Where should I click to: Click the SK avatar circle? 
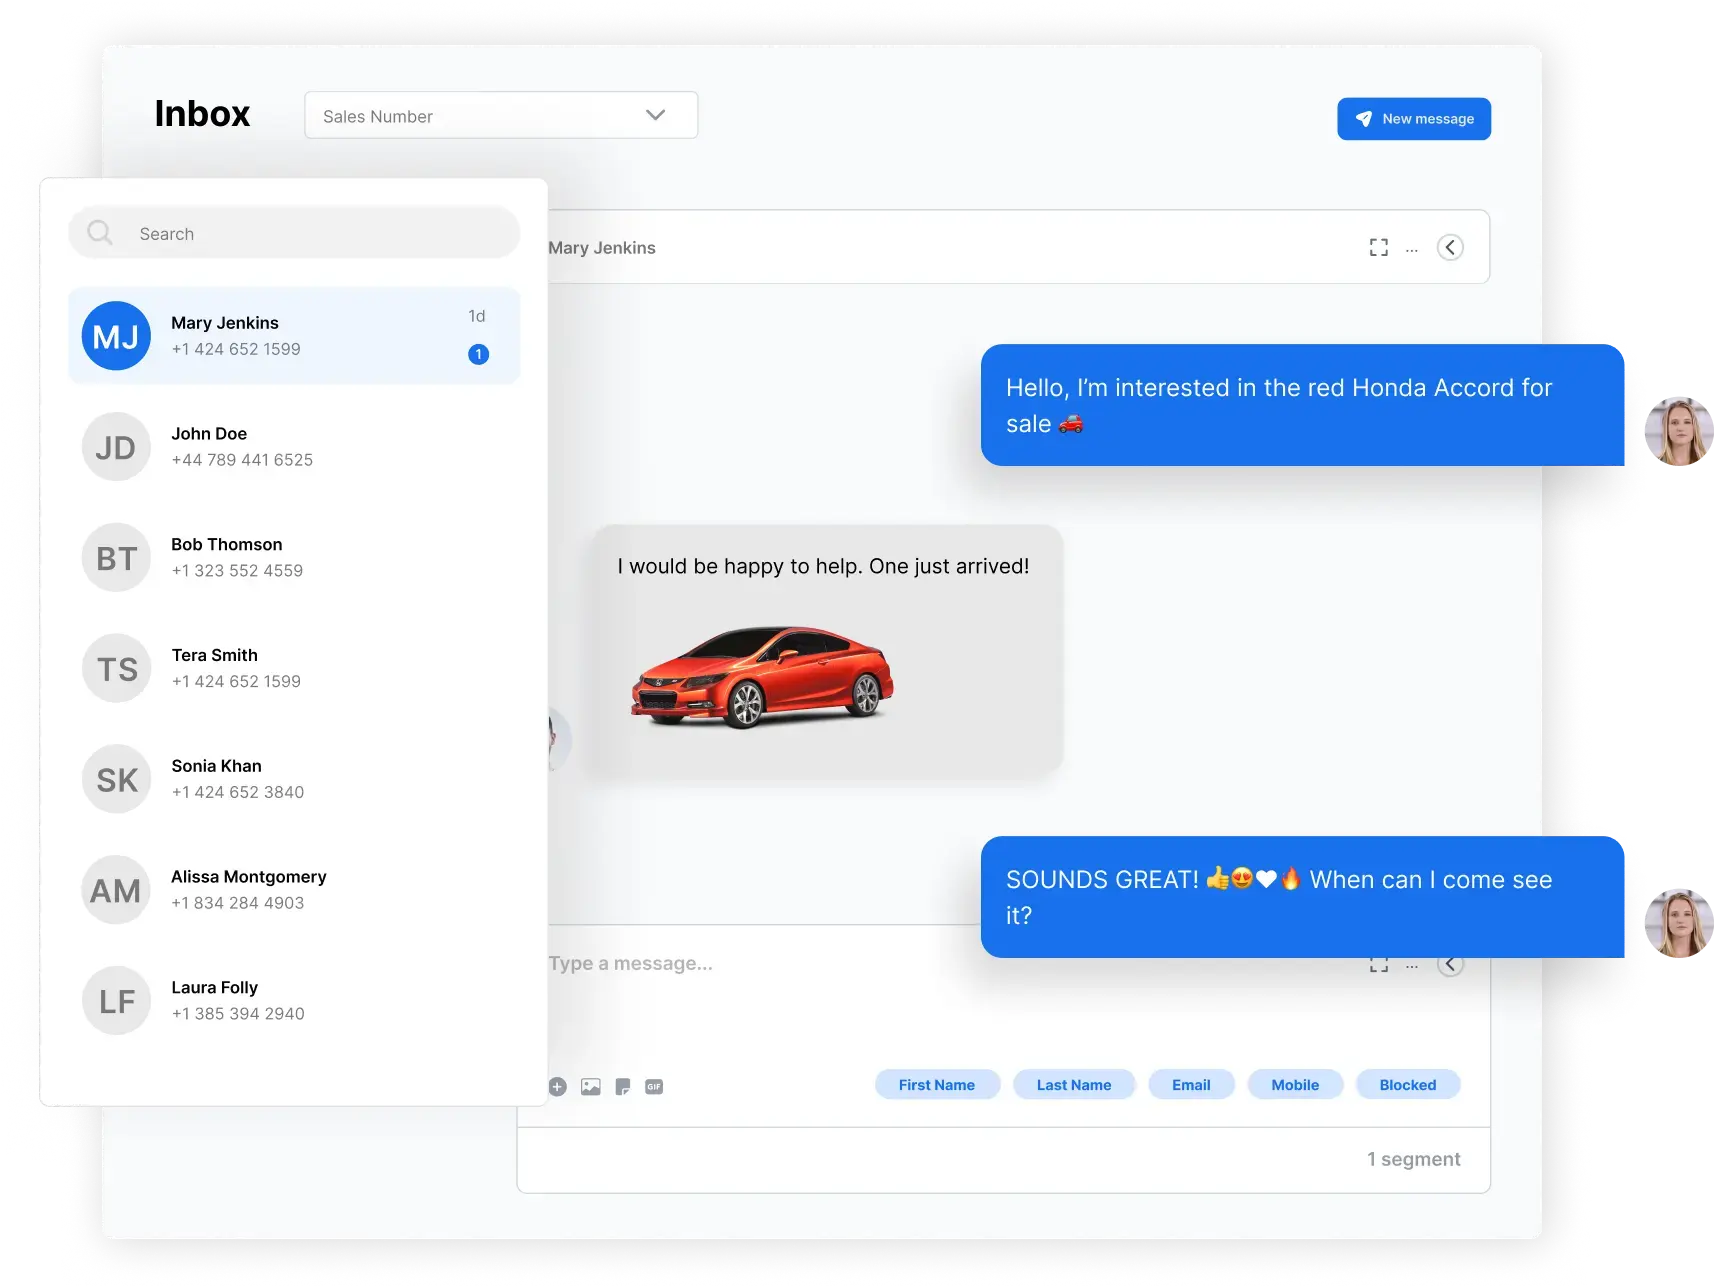coord(116,779)
